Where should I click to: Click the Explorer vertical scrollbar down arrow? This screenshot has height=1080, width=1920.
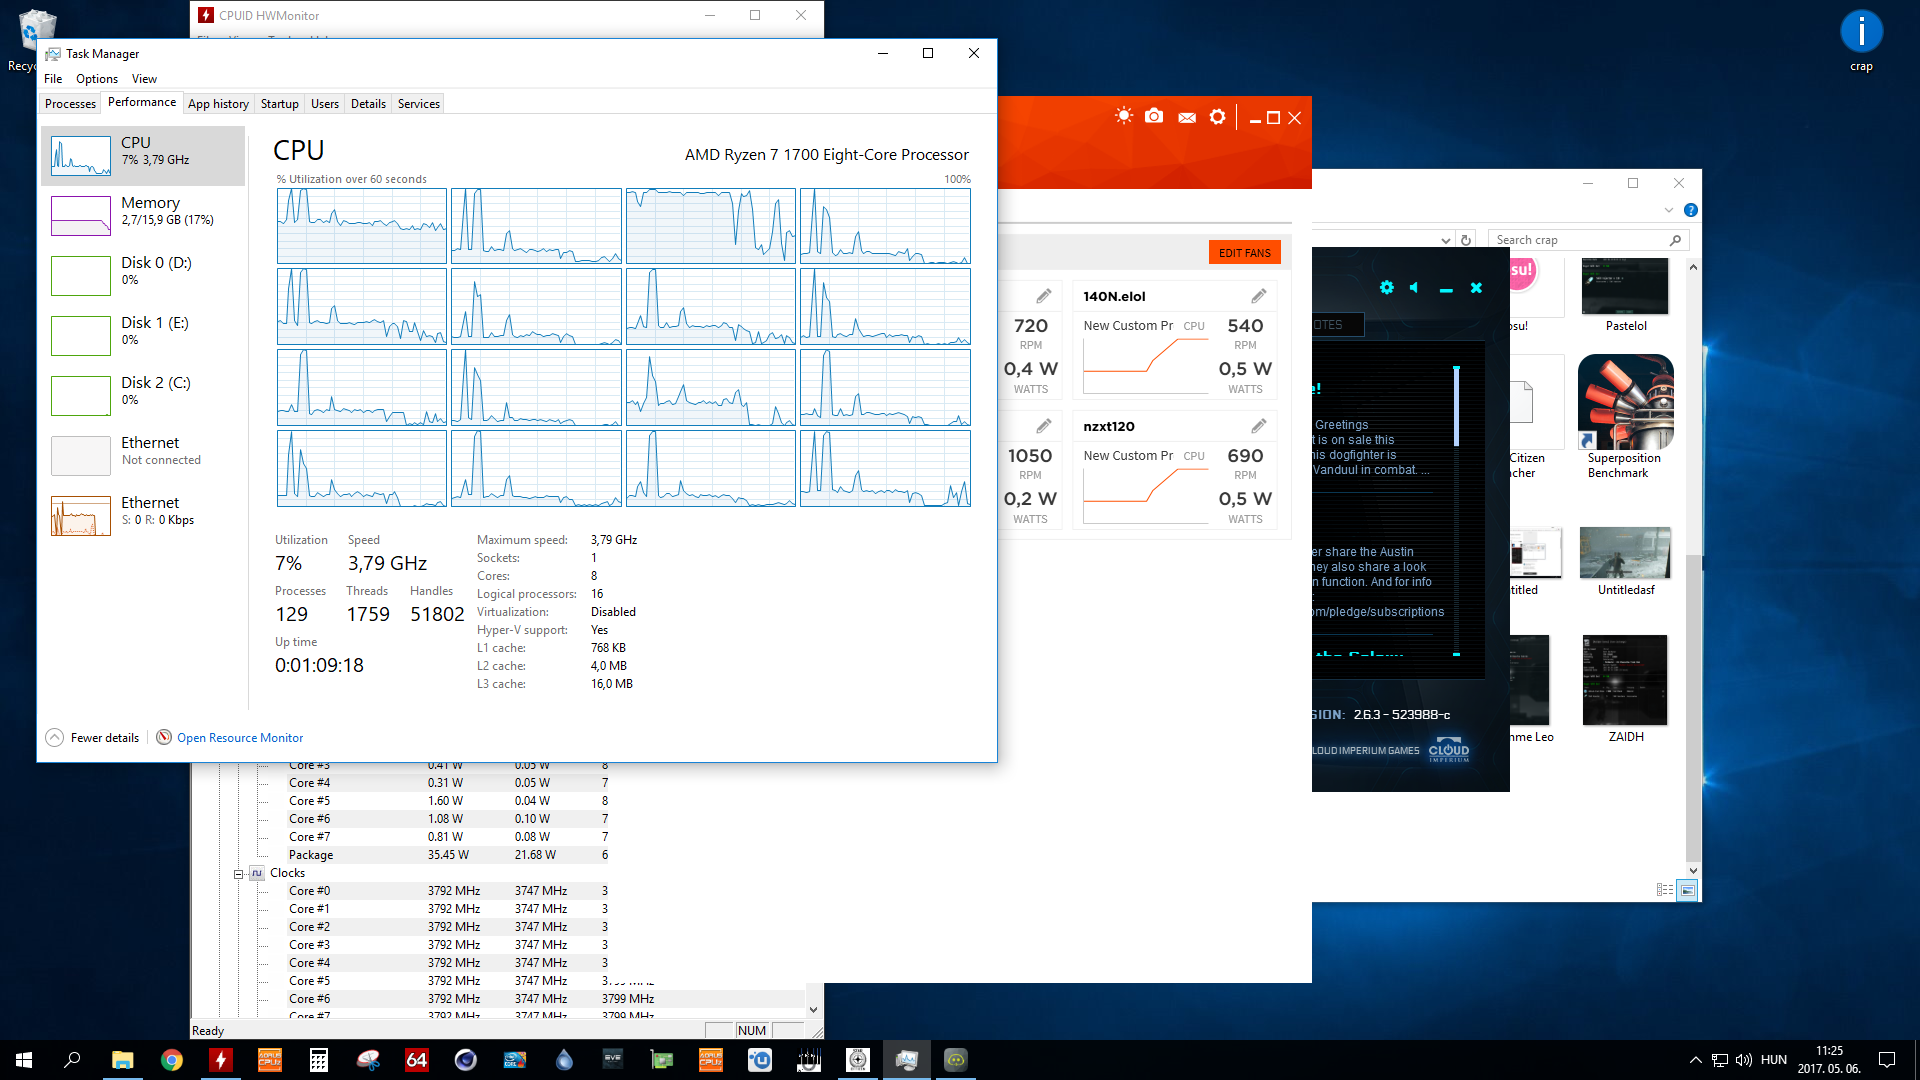click(1693, 870)
